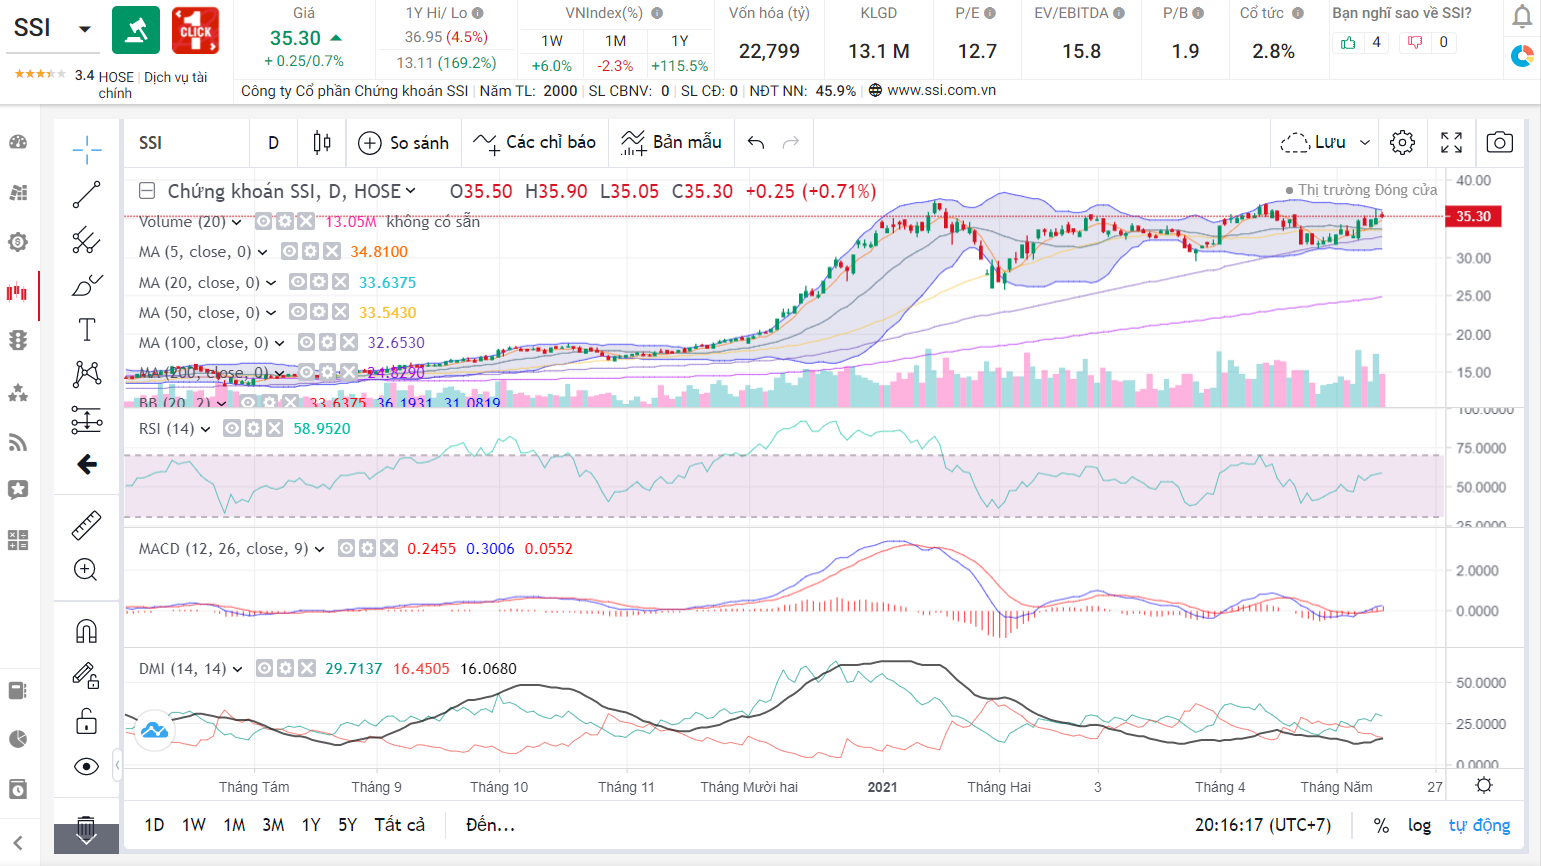The height and width of the screenshot is (866, 1541).
Task: Give SSI a thumbs down
Action: pos(1415,42)
